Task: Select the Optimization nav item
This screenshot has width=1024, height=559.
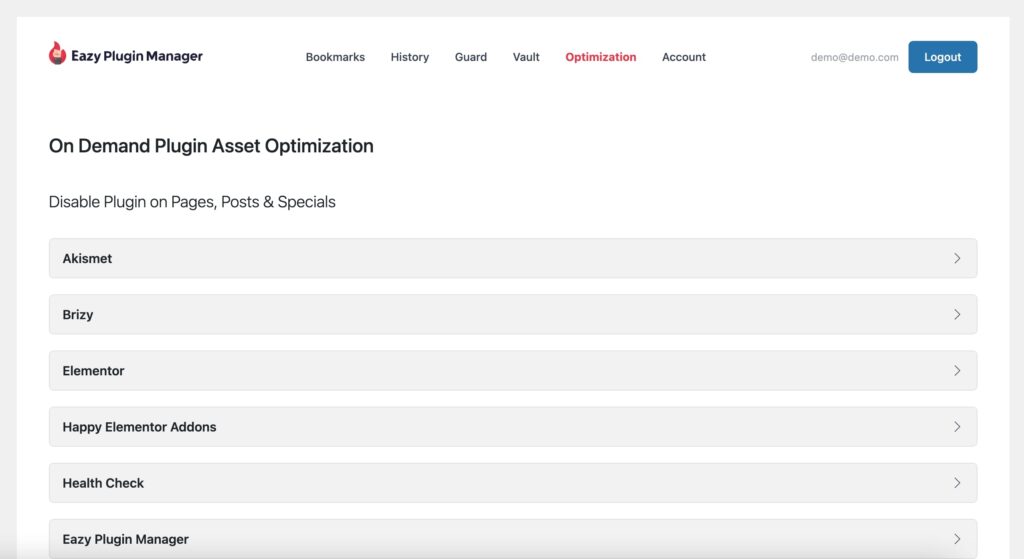Action: (x=601, y=57)
